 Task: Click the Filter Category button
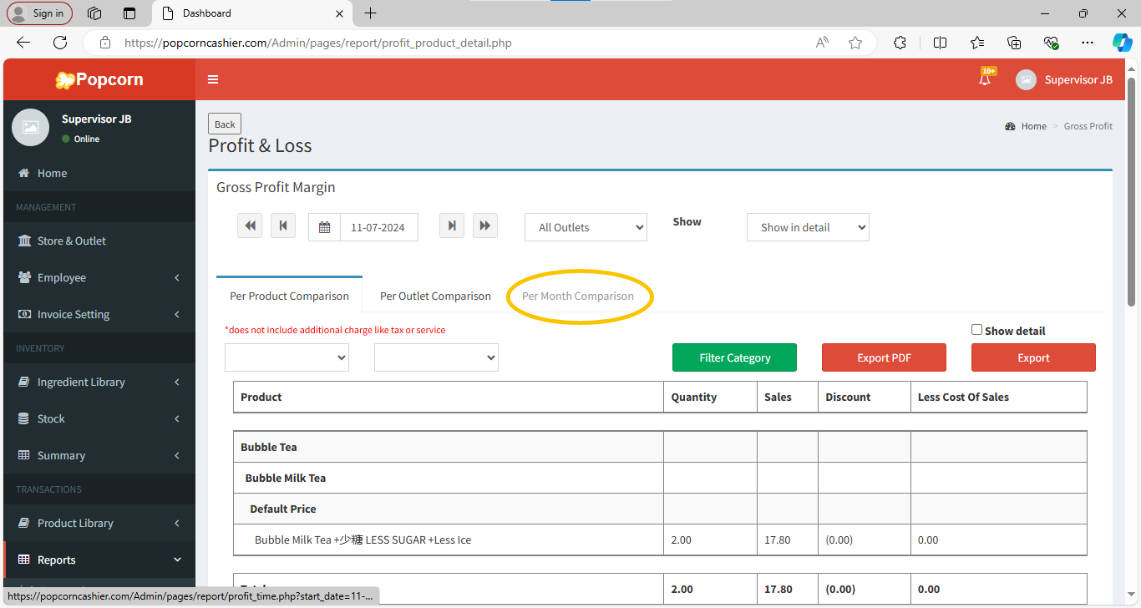(734, 357)
